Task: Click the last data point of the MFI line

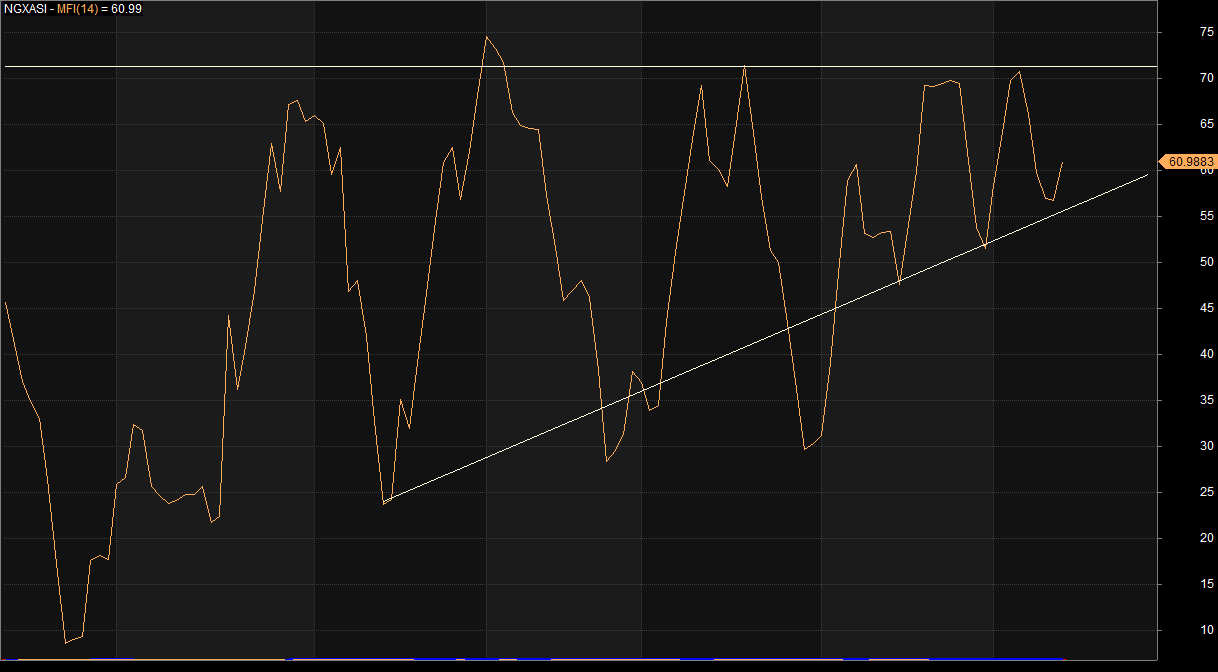Action: tap(1062, 162)
